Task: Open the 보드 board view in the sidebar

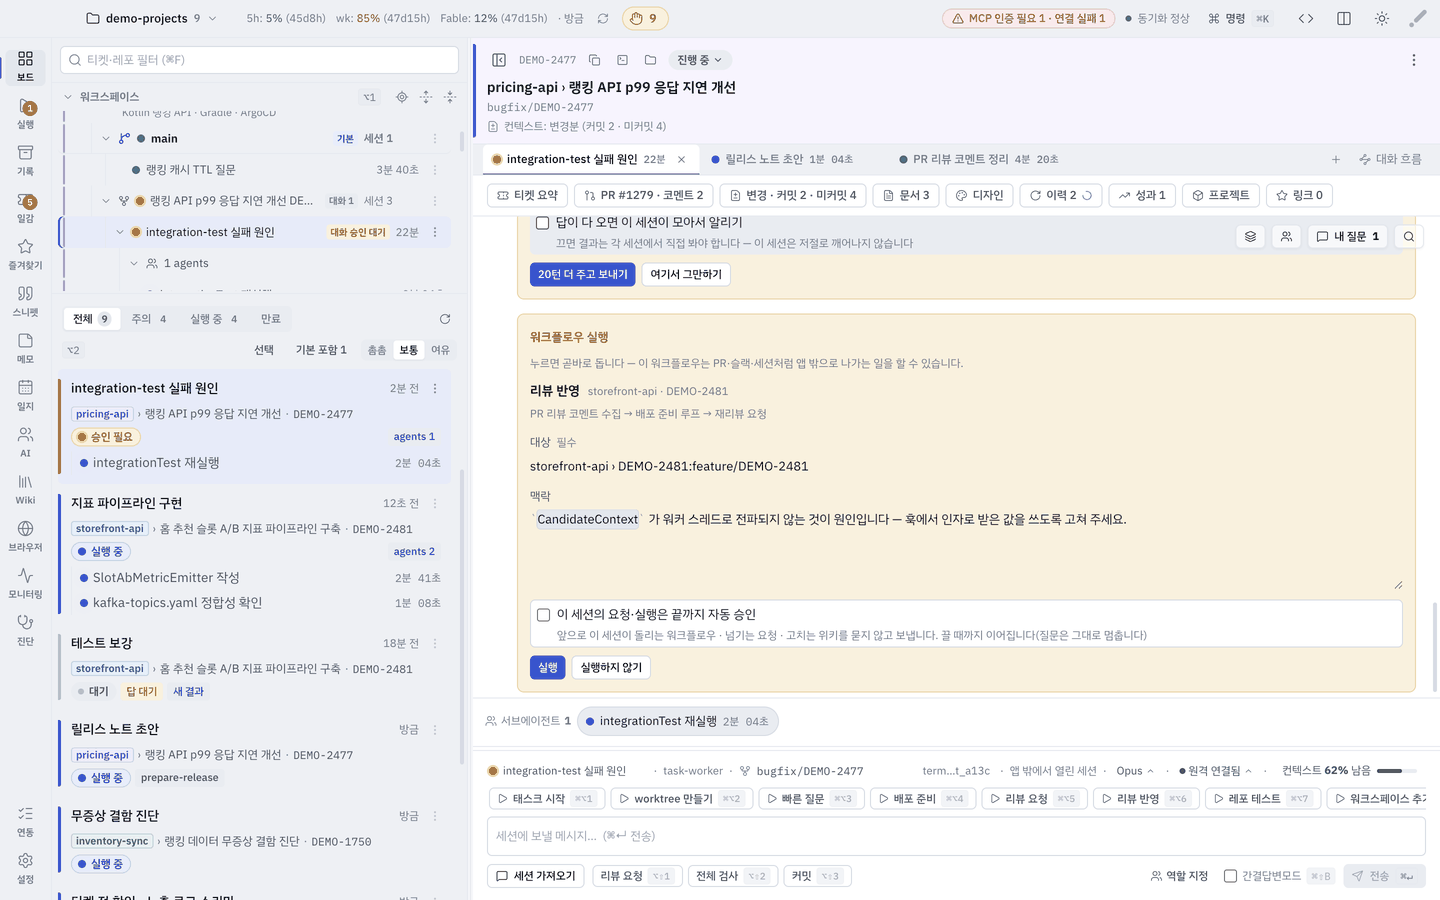Action: [25, 66]
